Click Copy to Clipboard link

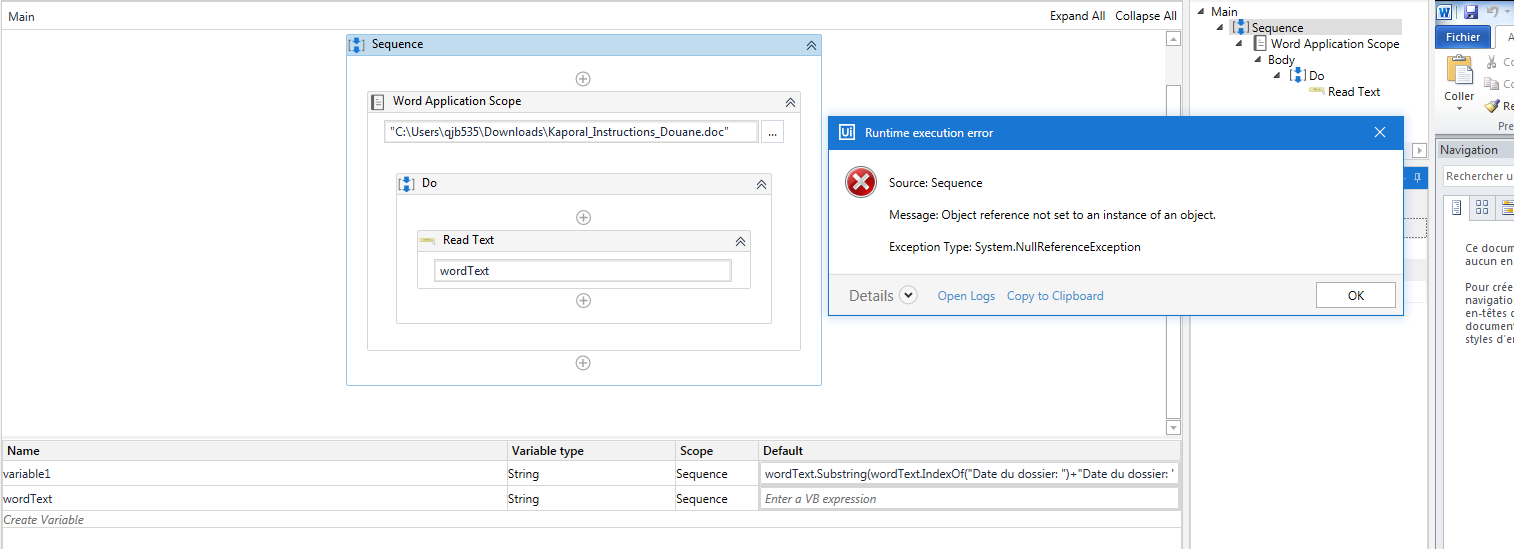[1055, 296]
